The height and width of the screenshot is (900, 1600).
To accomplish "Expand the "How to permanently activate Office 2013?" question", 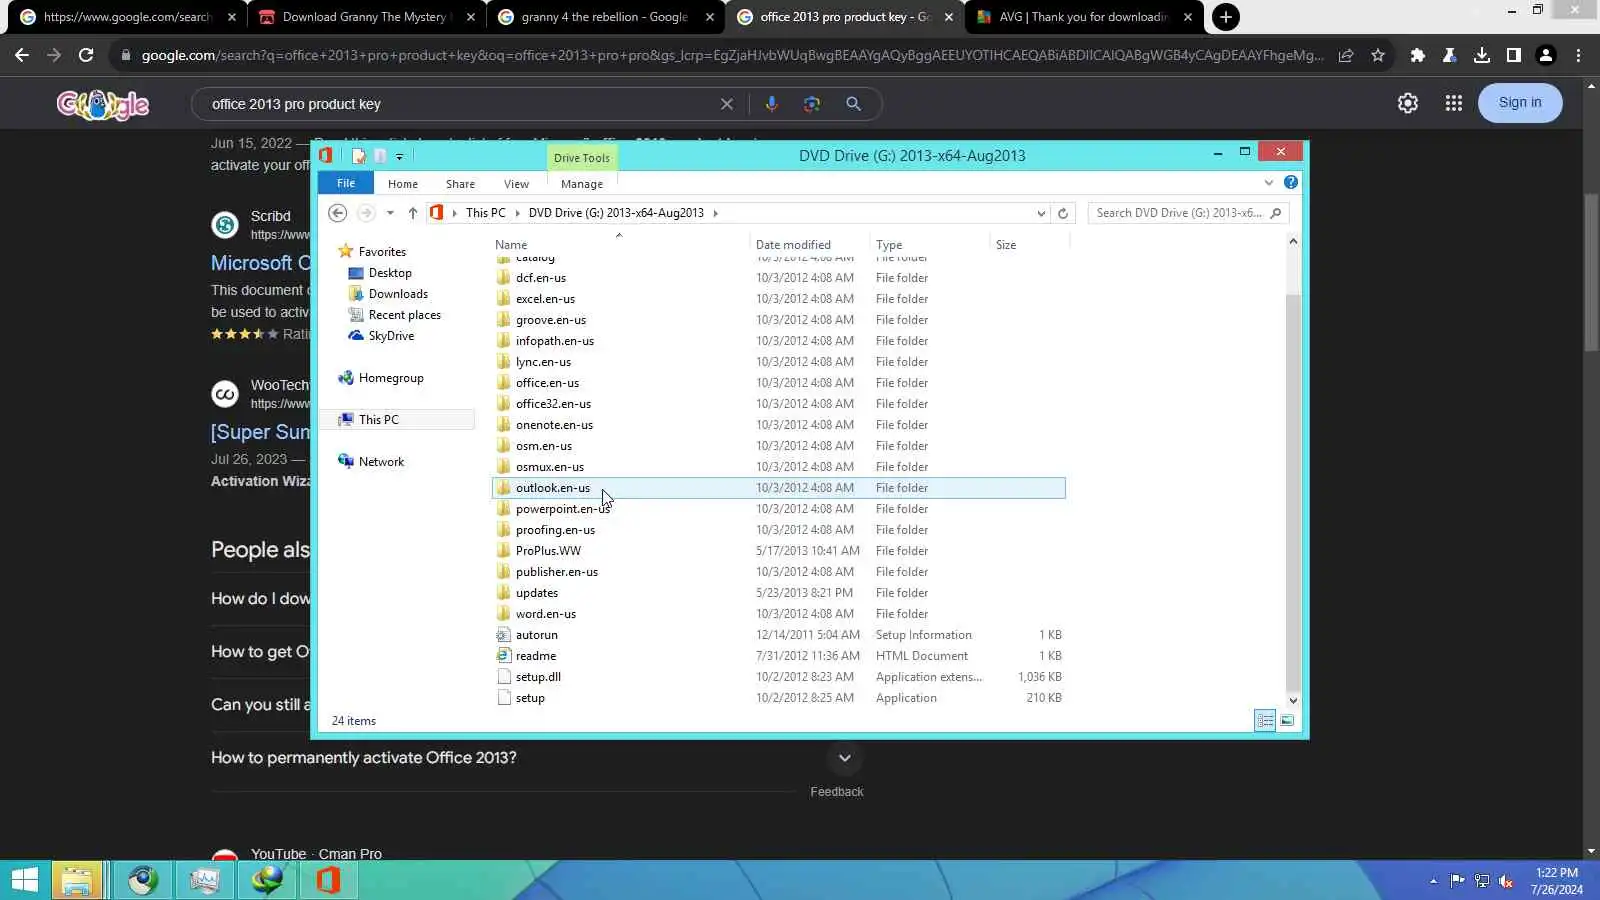I will coord(845,758).
